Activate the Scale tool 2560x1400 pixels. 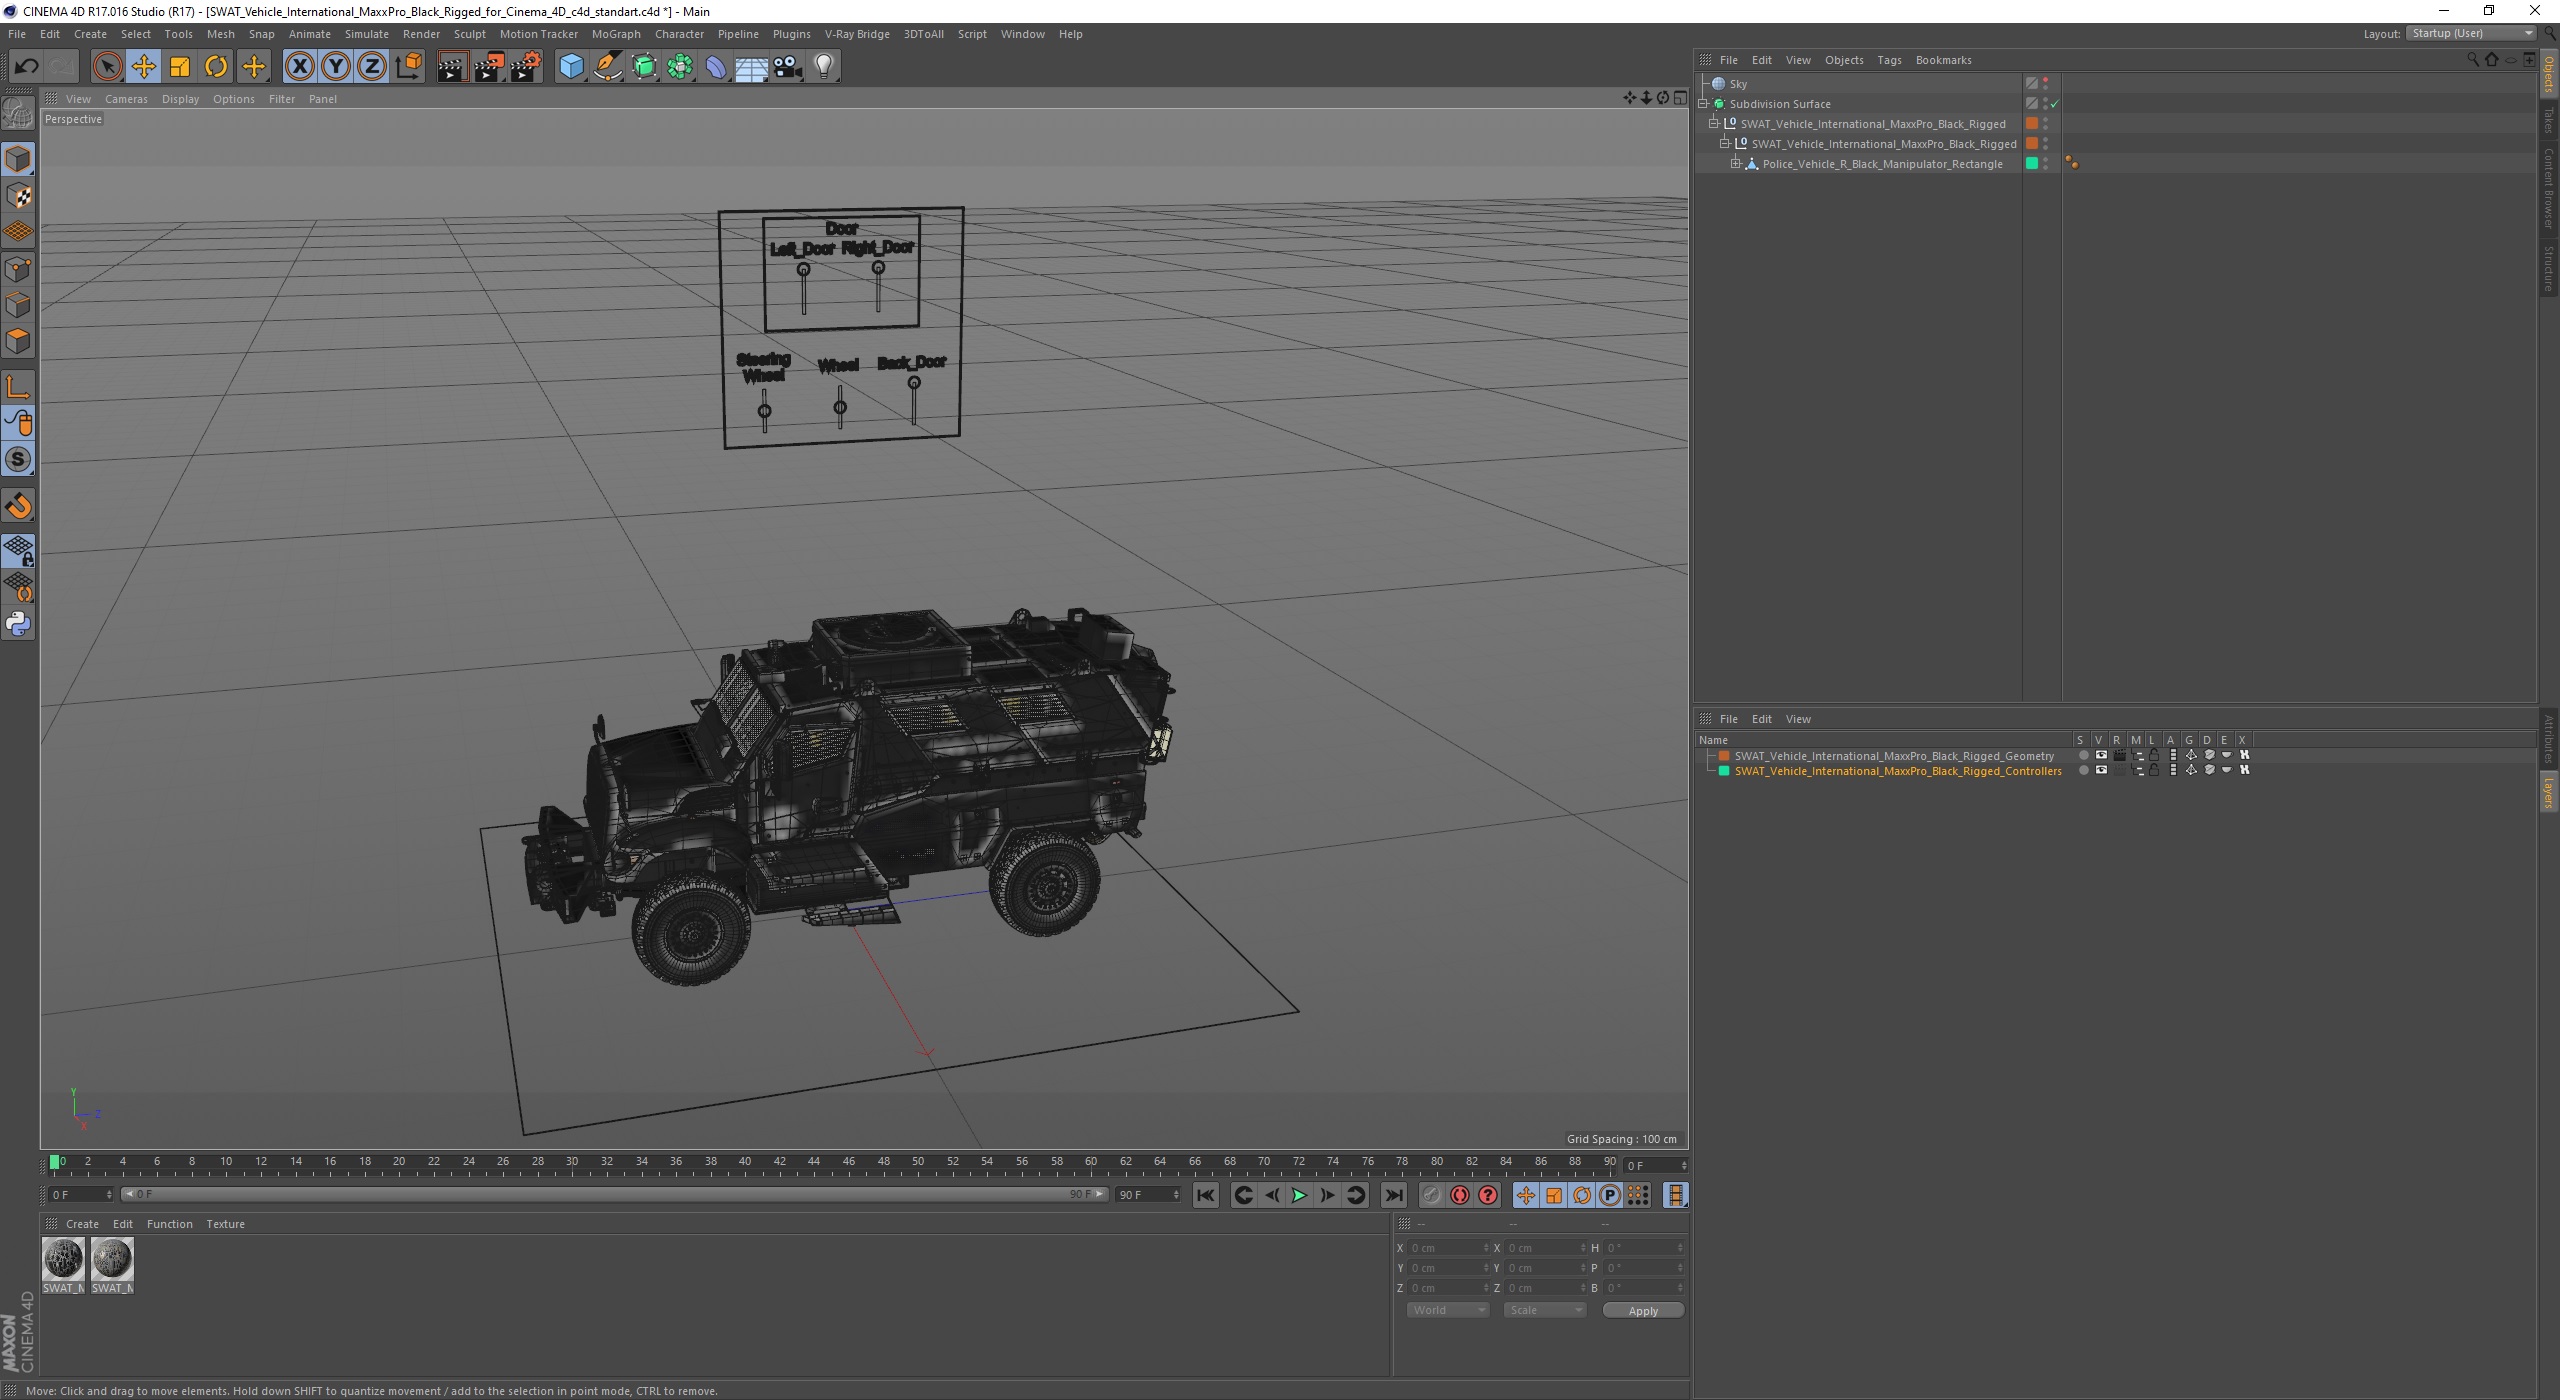click(180, 67)
